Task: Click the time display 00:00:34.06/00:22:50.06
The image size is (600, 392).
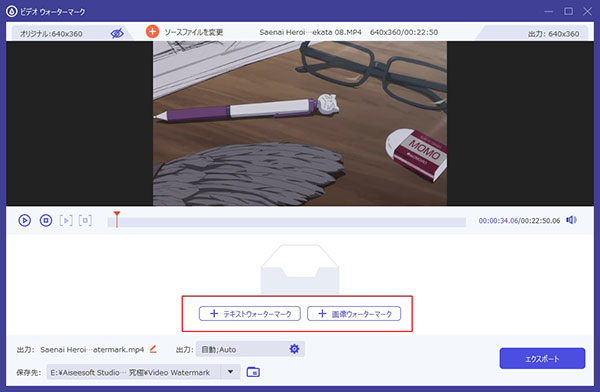Action: click(x=519, y=220)
